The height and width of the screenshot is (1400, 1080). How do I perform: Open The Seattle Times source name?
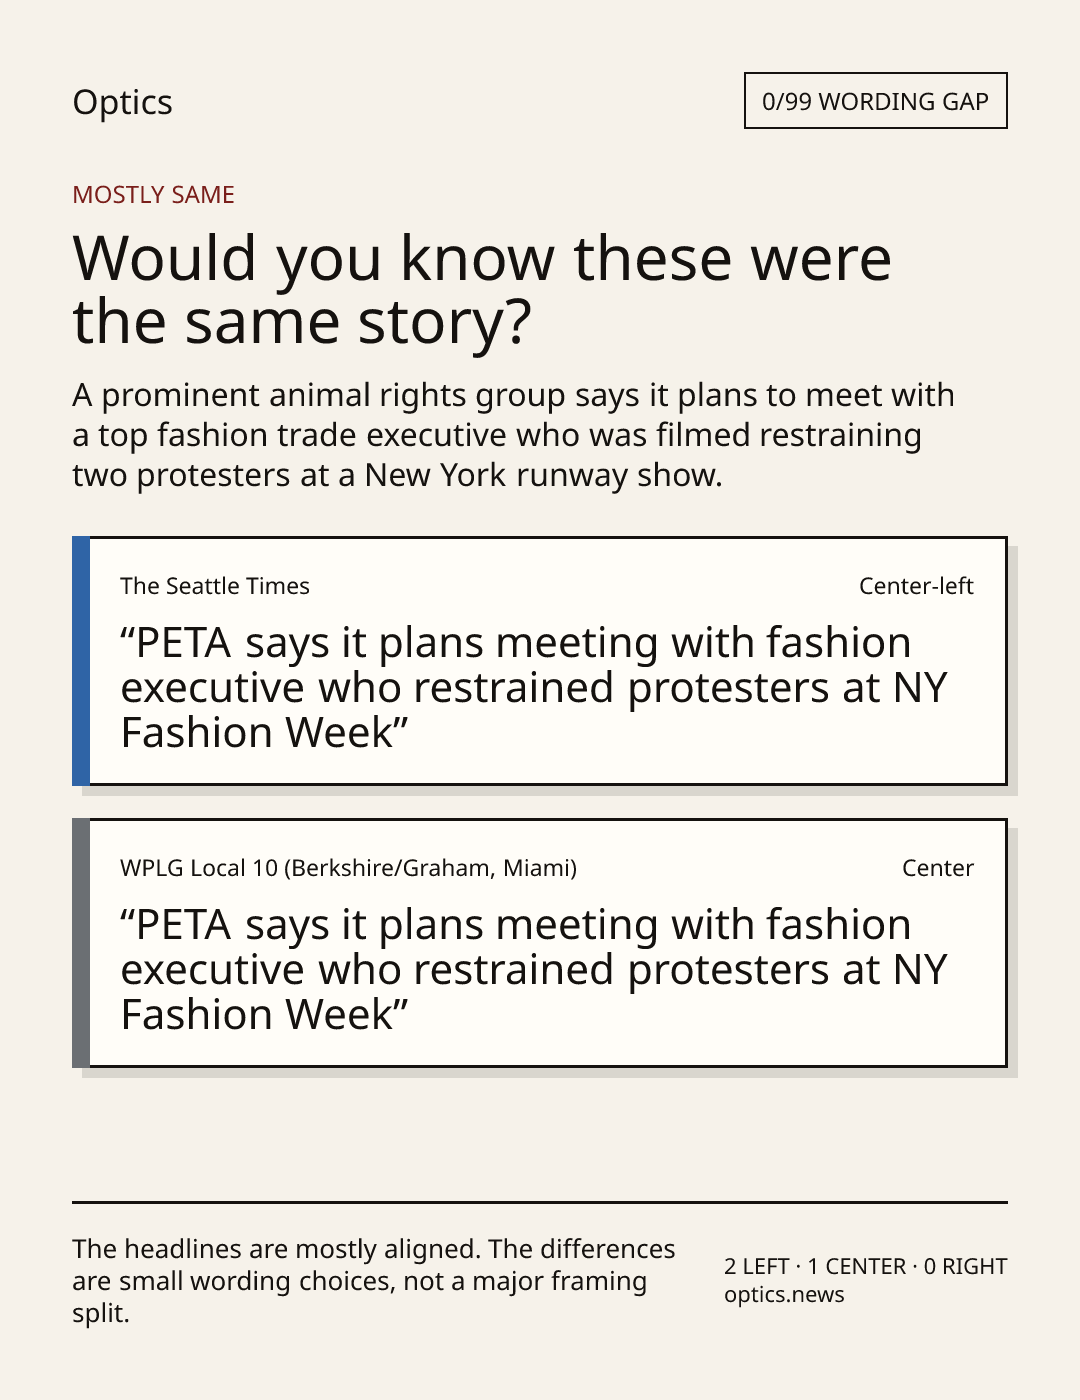pos(215,586)
